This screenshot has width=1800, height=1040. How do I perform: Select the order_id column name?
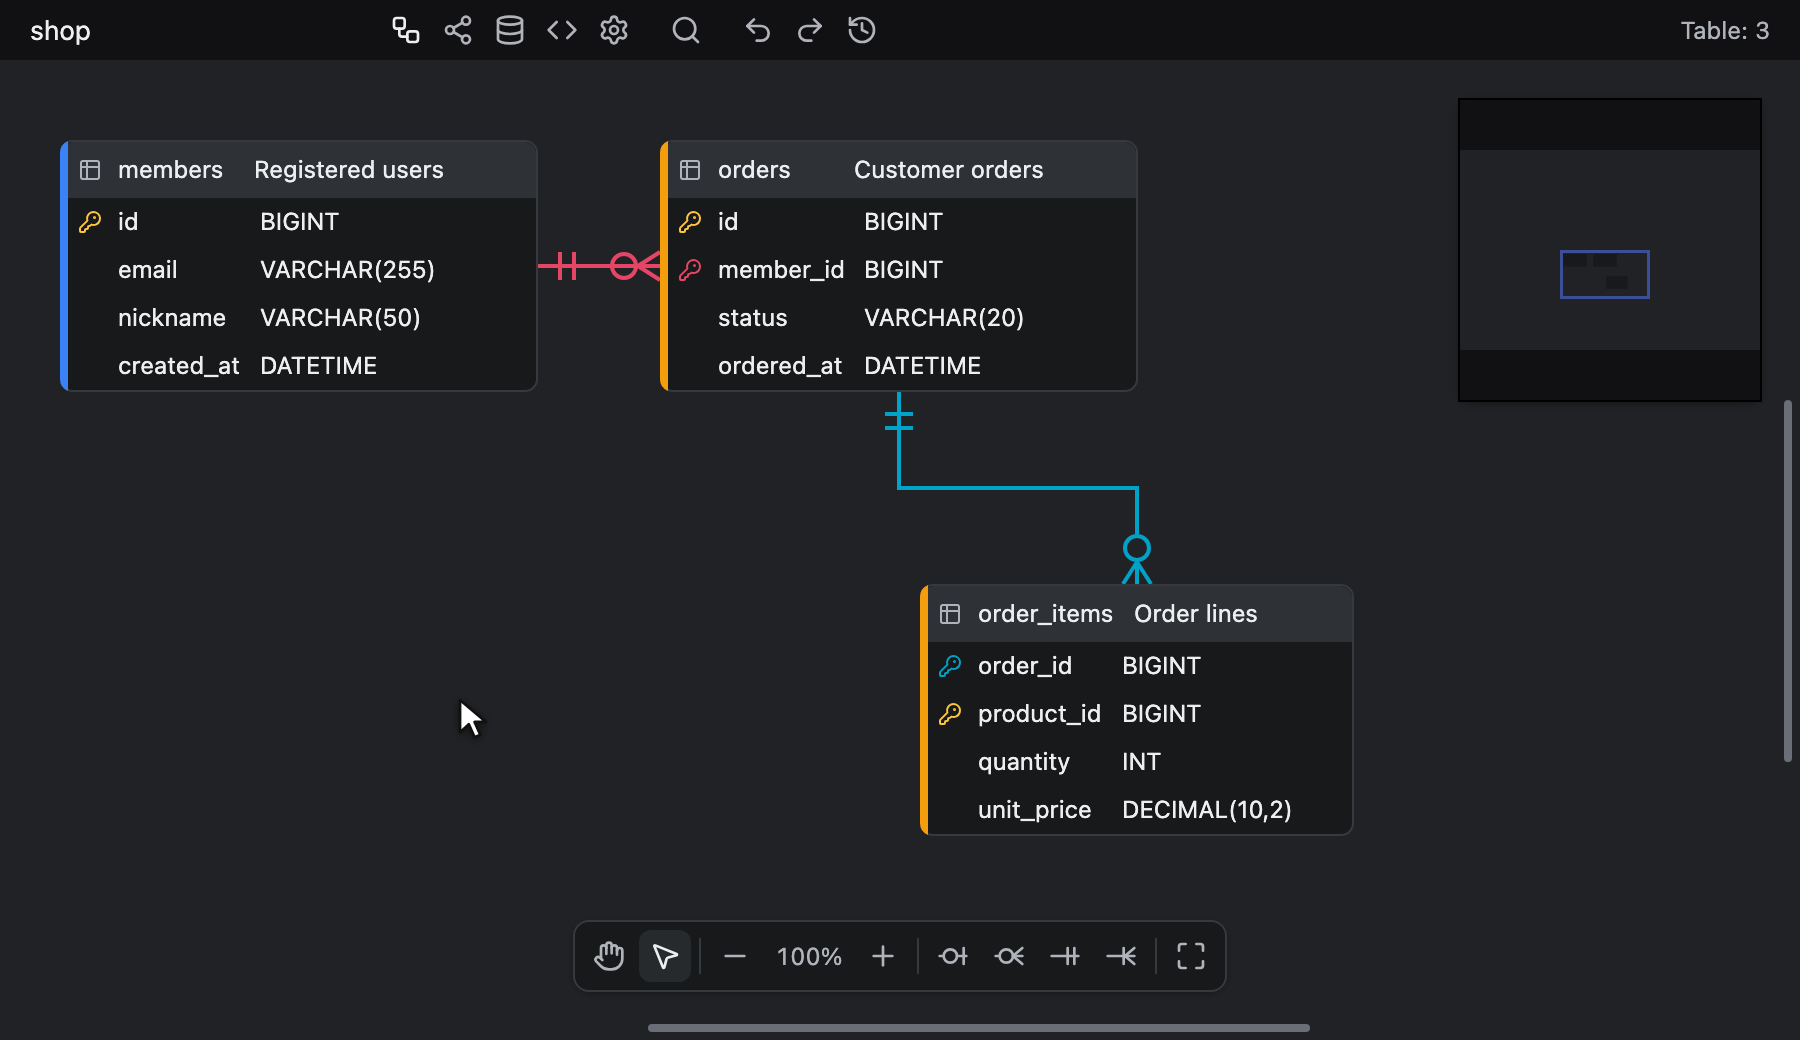point(1025,666)
